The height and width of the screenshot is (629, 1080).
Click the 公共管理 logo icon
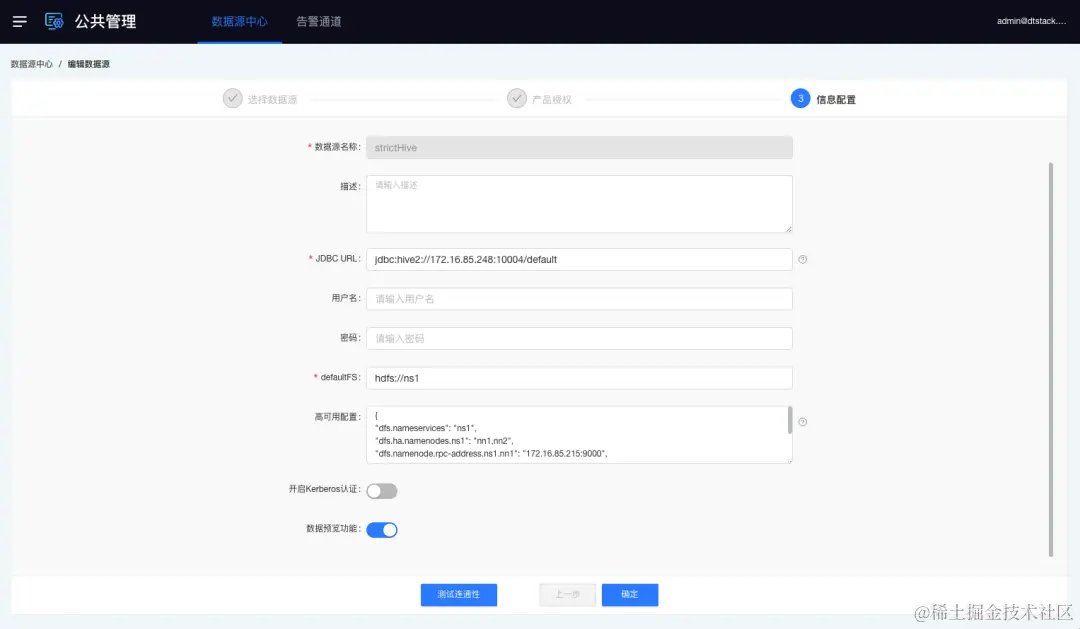coord(54,21)
